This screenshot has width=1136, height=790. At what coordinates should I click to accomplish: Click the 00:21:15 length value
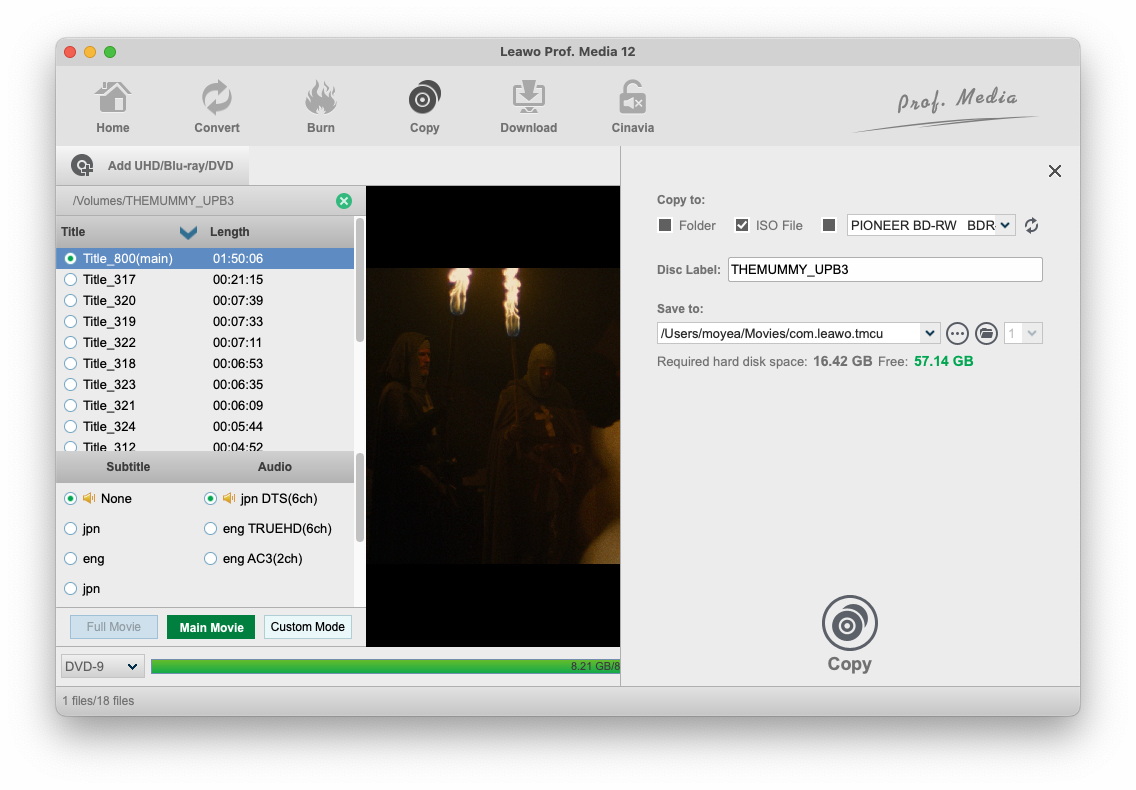pyautogui.click(x=238, y=280)
